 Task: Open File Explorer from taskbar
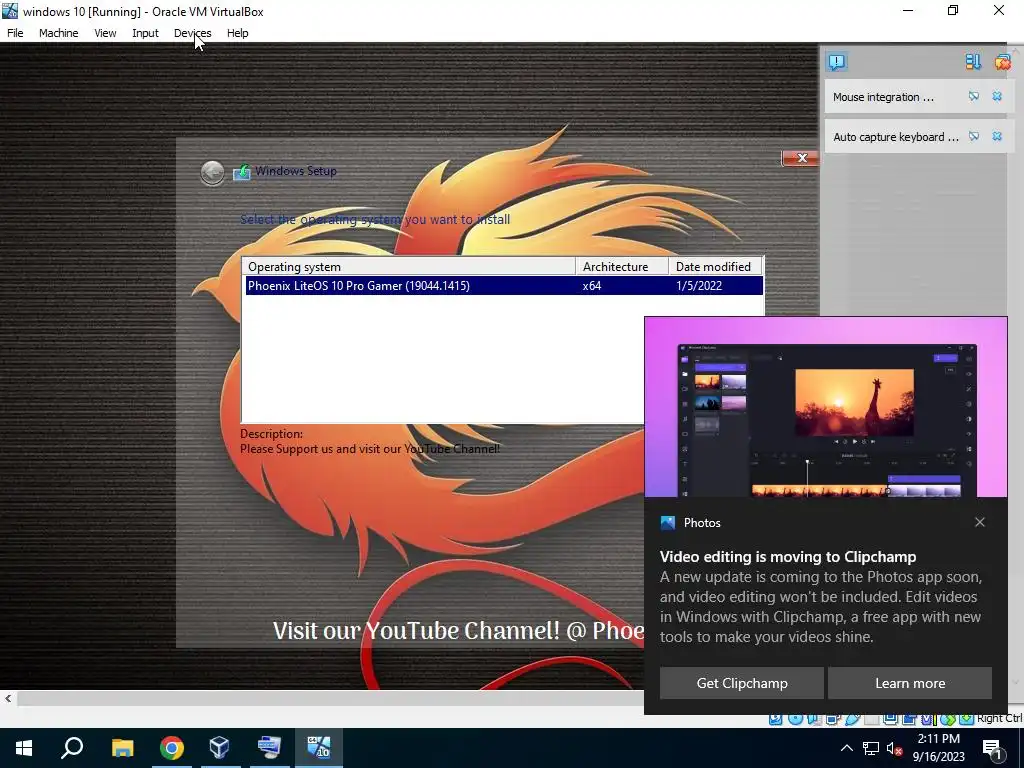(x=122, y=748)
